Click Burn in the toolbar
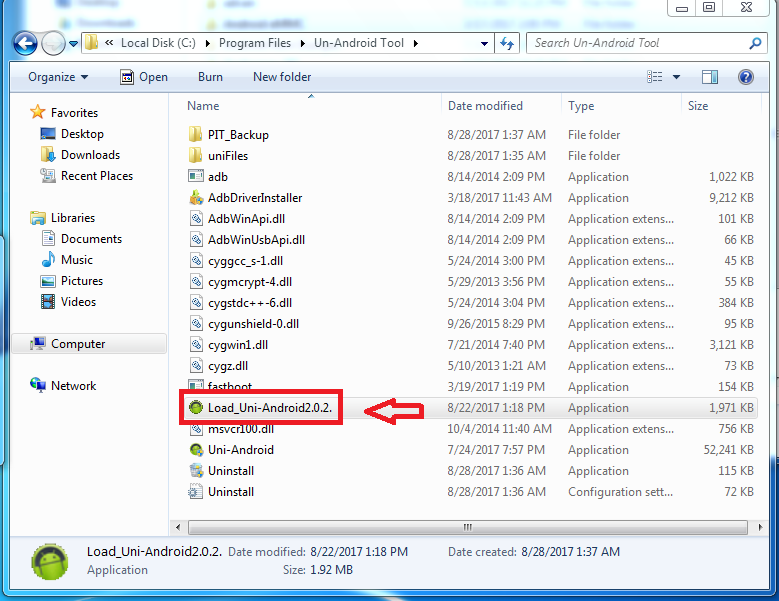The height and width of the screenshot is (601, 779). click(x=210, y=77)
